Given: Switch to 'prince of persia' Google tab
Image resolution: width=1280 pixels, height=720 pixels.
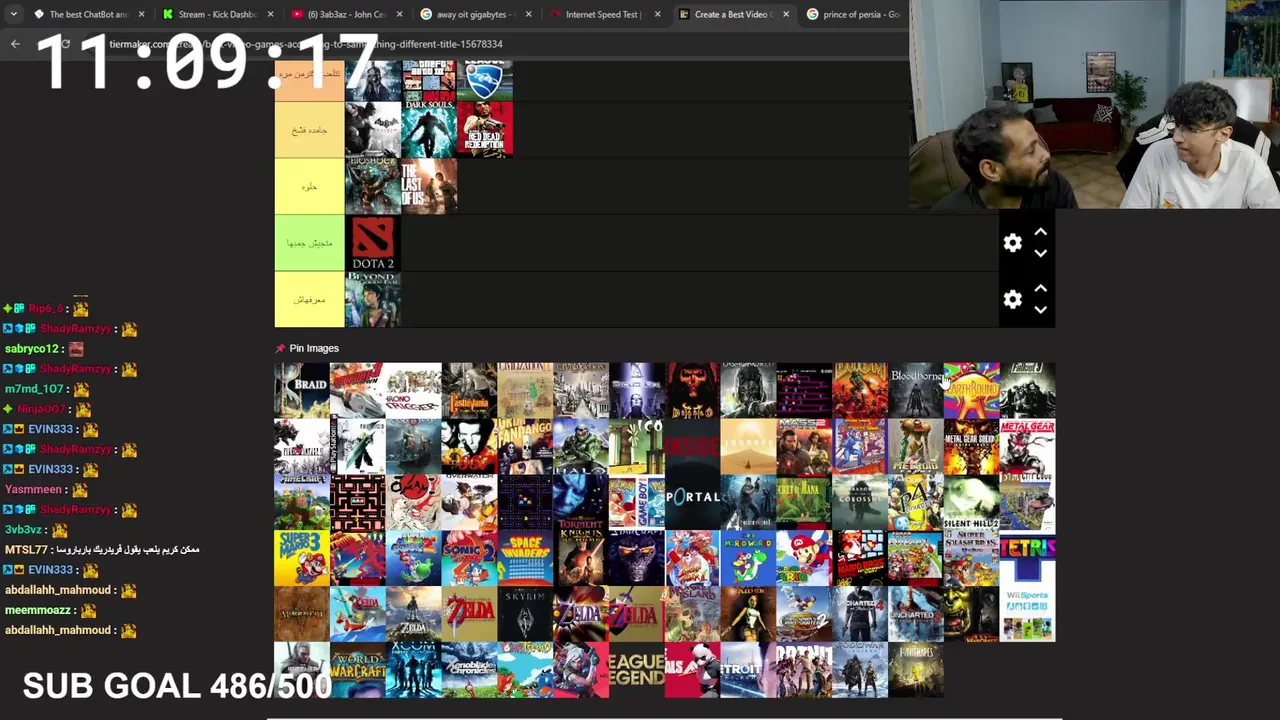Looking at the screenshot, I should tap(854, 14).
